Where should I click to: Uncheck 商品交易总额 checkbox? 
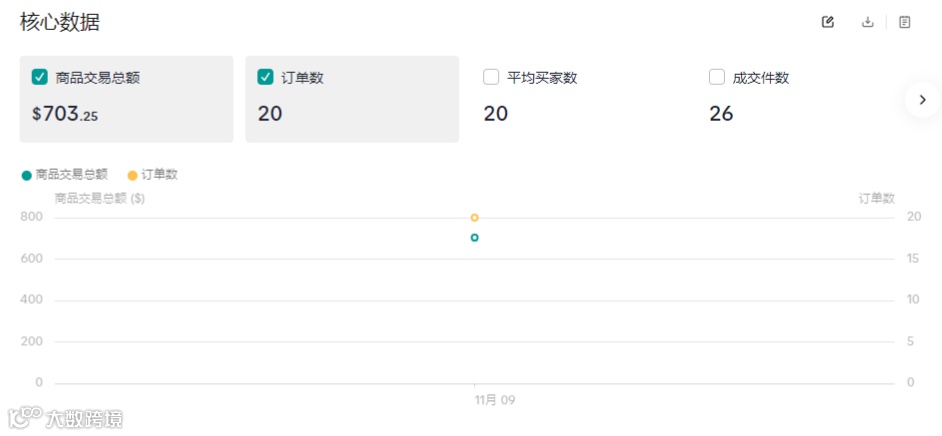coord(40,77)
